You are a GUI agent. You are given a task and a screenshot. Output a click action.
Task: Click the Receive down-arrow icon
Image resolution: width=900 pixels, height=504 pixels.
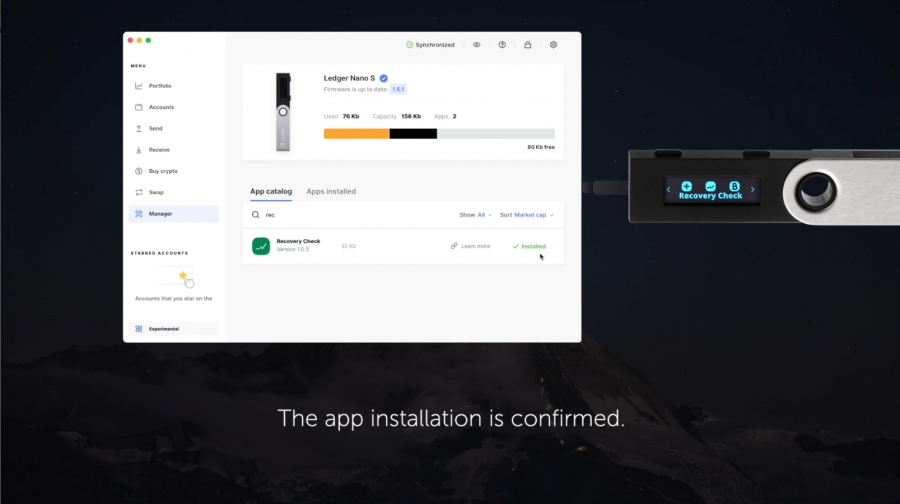[x=138, y=149]
